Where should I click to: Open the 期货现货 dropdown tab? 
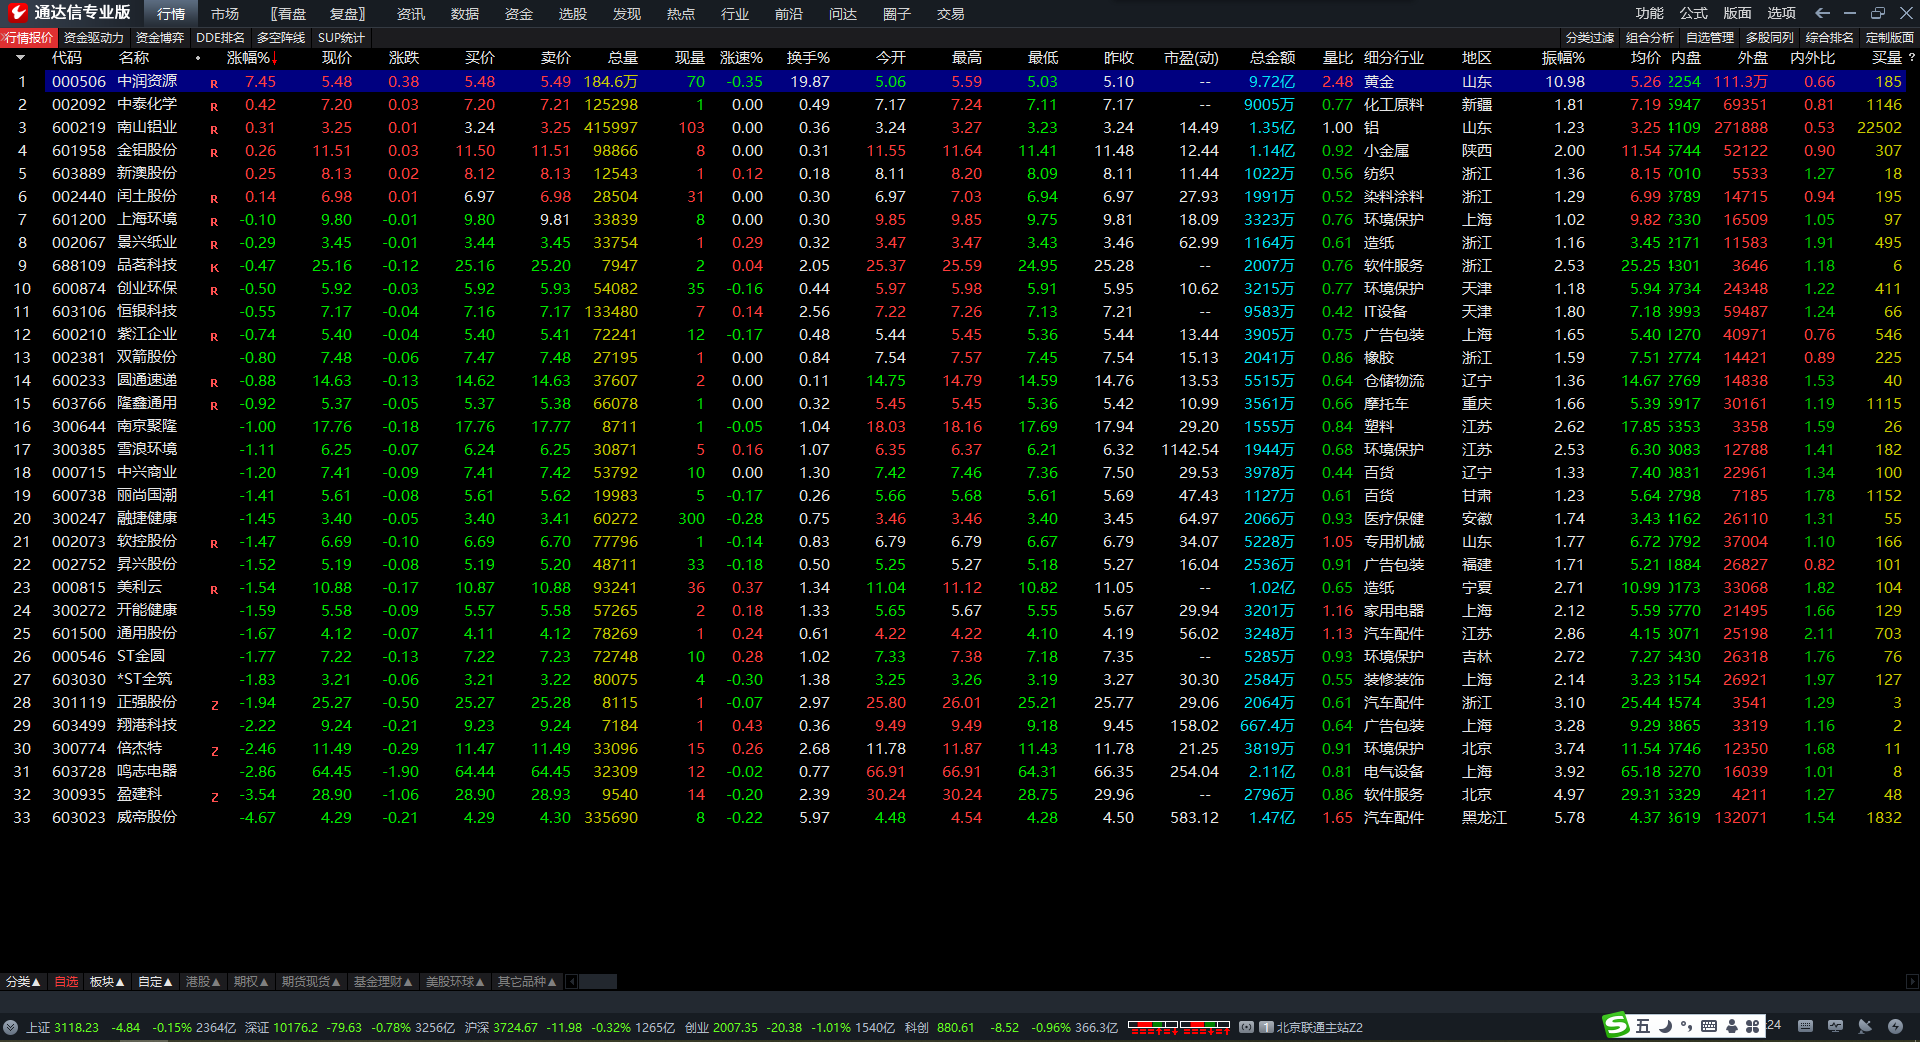pyautogui.click(x=311, y=982)
